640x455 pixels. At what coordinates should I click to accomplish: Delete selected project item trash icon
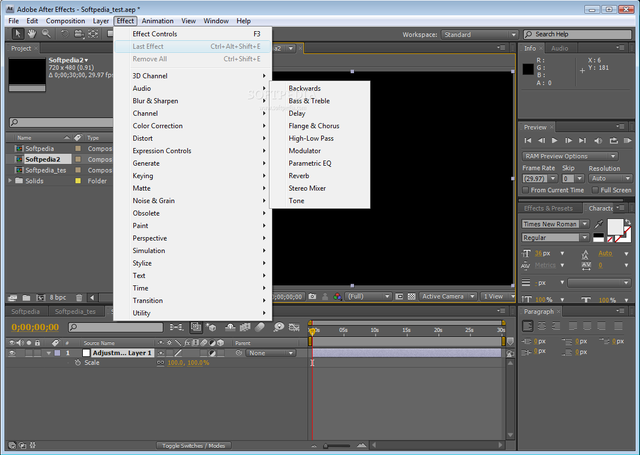(79, 298)
